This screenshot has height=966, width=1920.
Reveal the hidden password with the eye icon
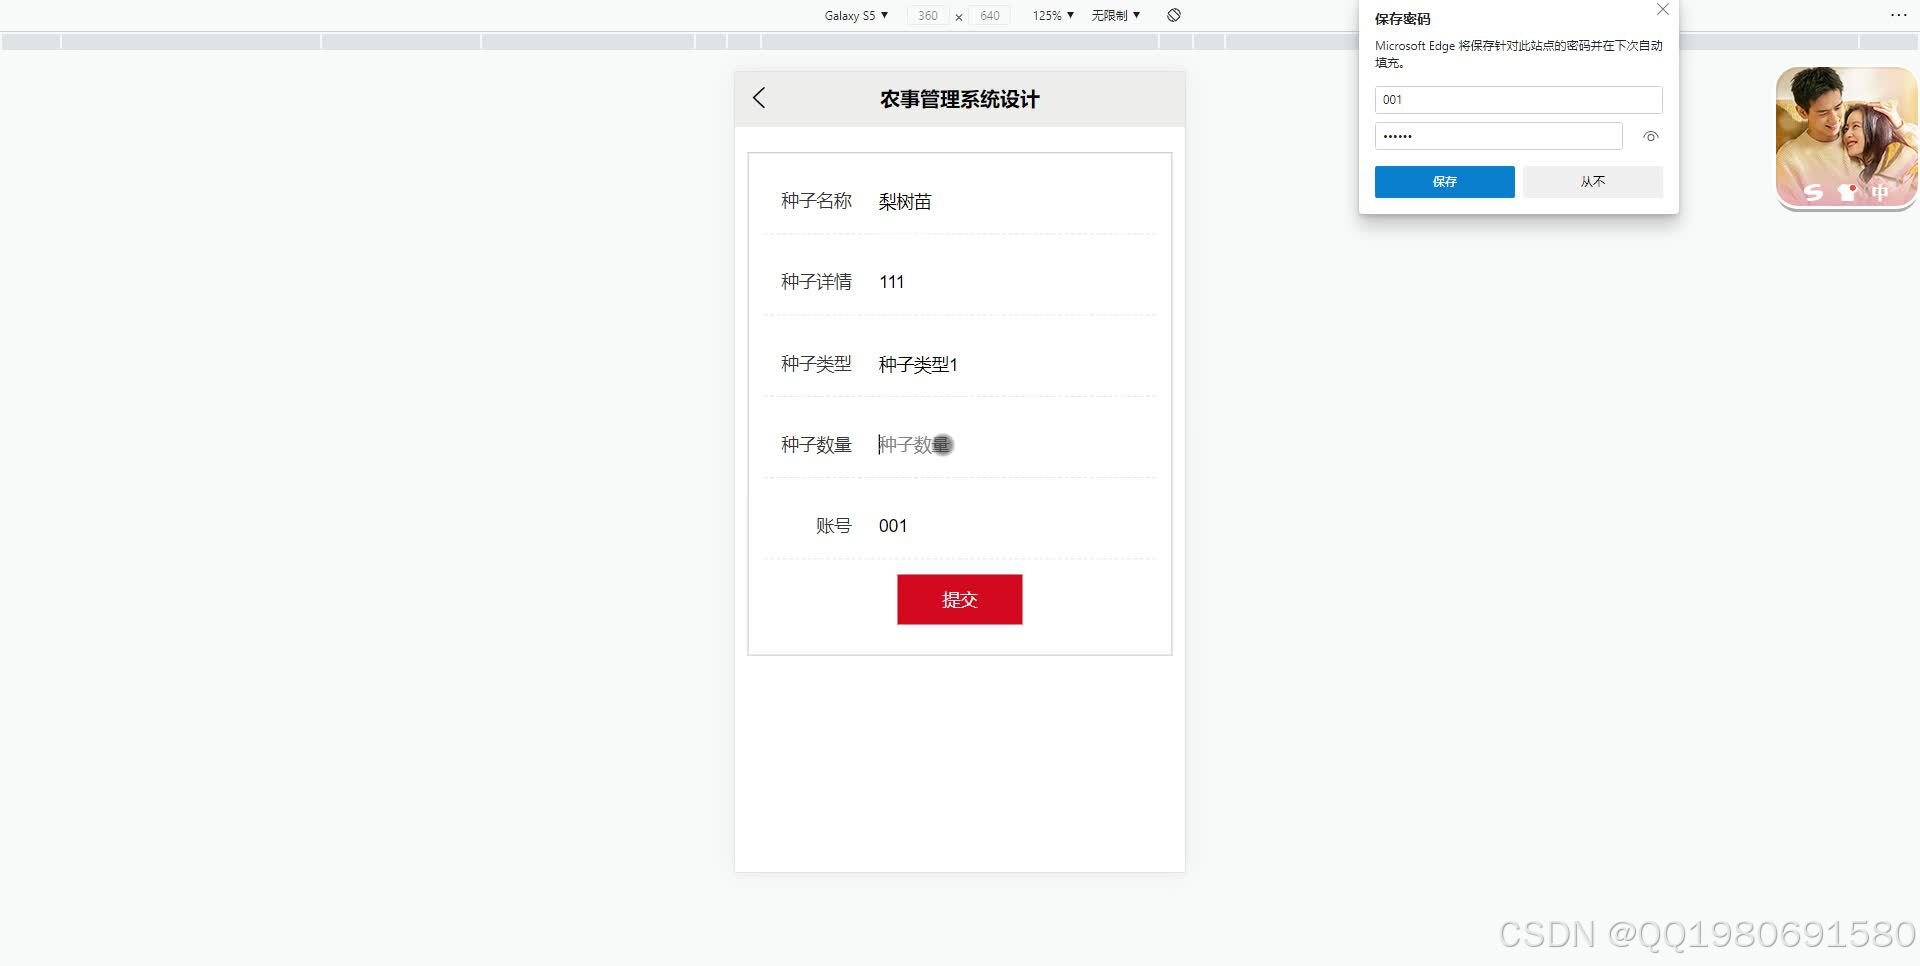pos(1650,136)
